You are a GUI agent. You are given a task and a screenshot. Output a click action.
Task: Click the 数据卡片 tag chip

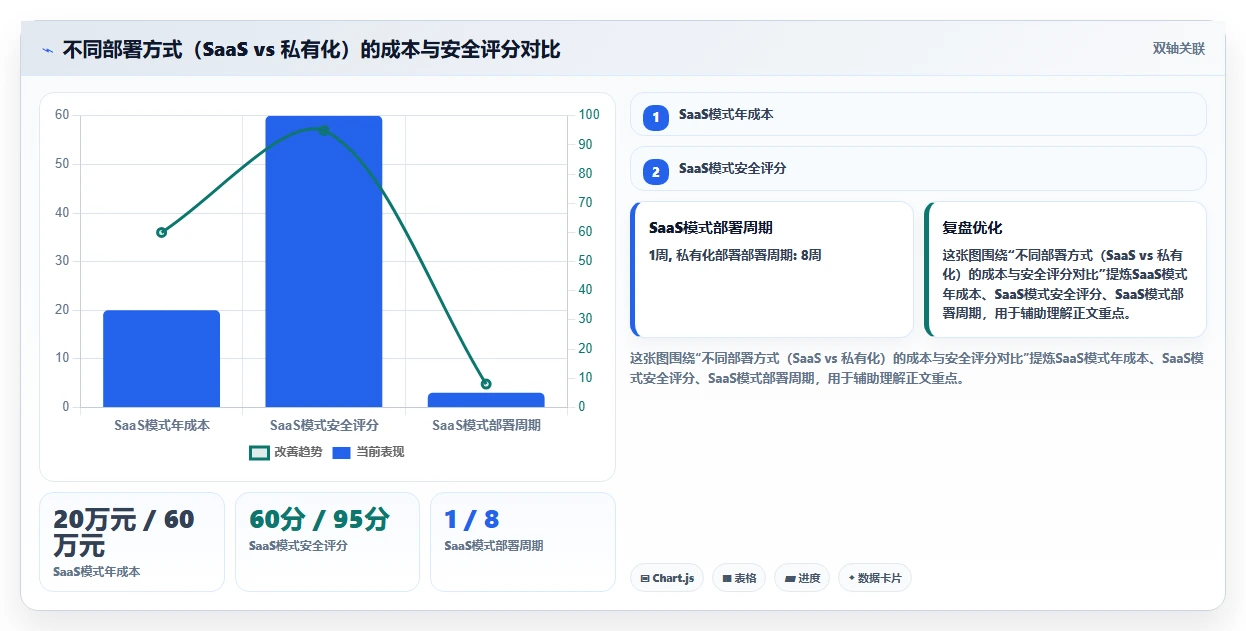tap(875, 578)
